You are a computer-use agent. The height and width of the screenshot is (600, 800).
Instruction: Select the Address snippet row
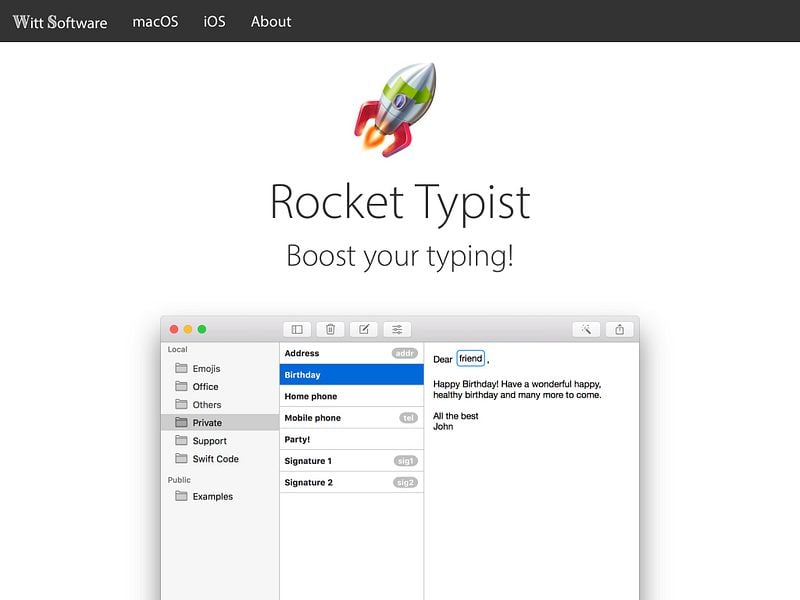pos(352,353)
